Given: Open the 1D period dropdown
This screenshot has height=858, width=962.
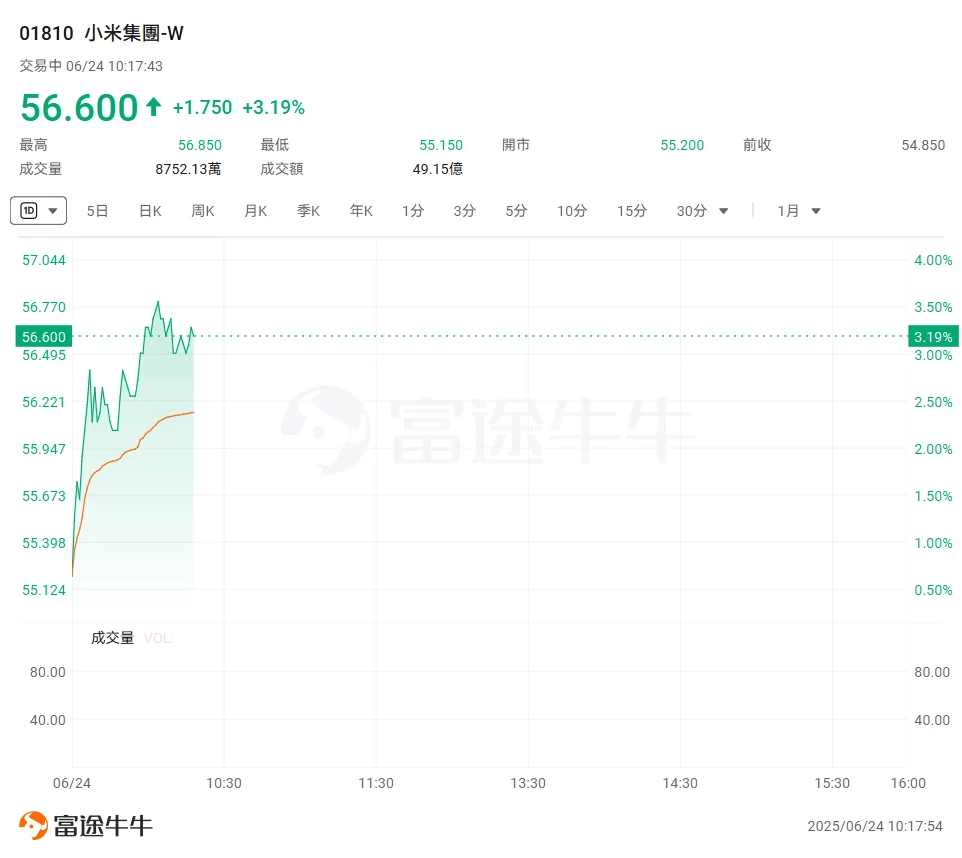Looking at the screenshot, I should (39, 211).
